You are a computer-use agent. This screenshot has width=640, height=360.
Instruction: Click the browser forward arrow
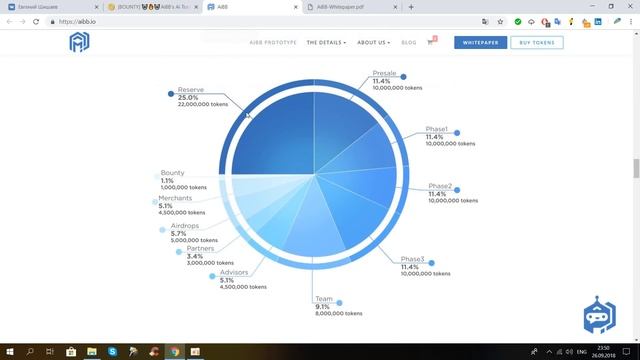[22, 22]
